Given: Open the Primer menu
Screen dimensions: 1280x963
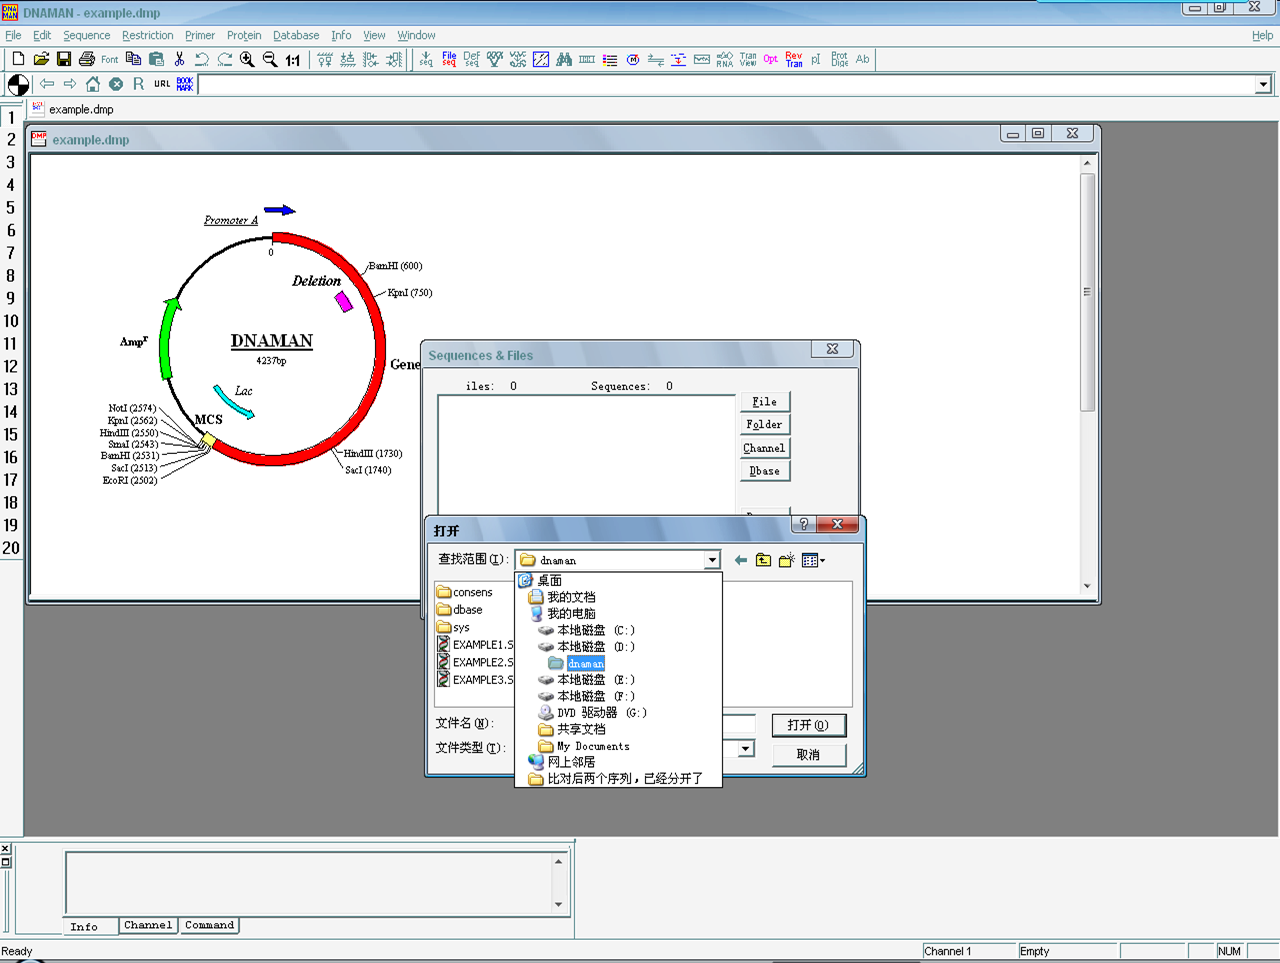Looking at the screenshot, I should [200, 35].
